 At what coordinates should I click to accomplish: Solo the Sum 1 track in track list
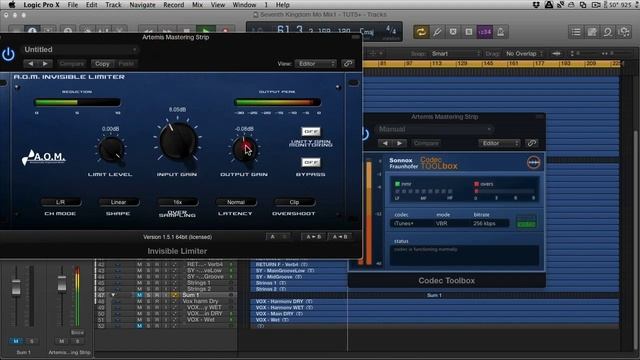pos(148,295)
